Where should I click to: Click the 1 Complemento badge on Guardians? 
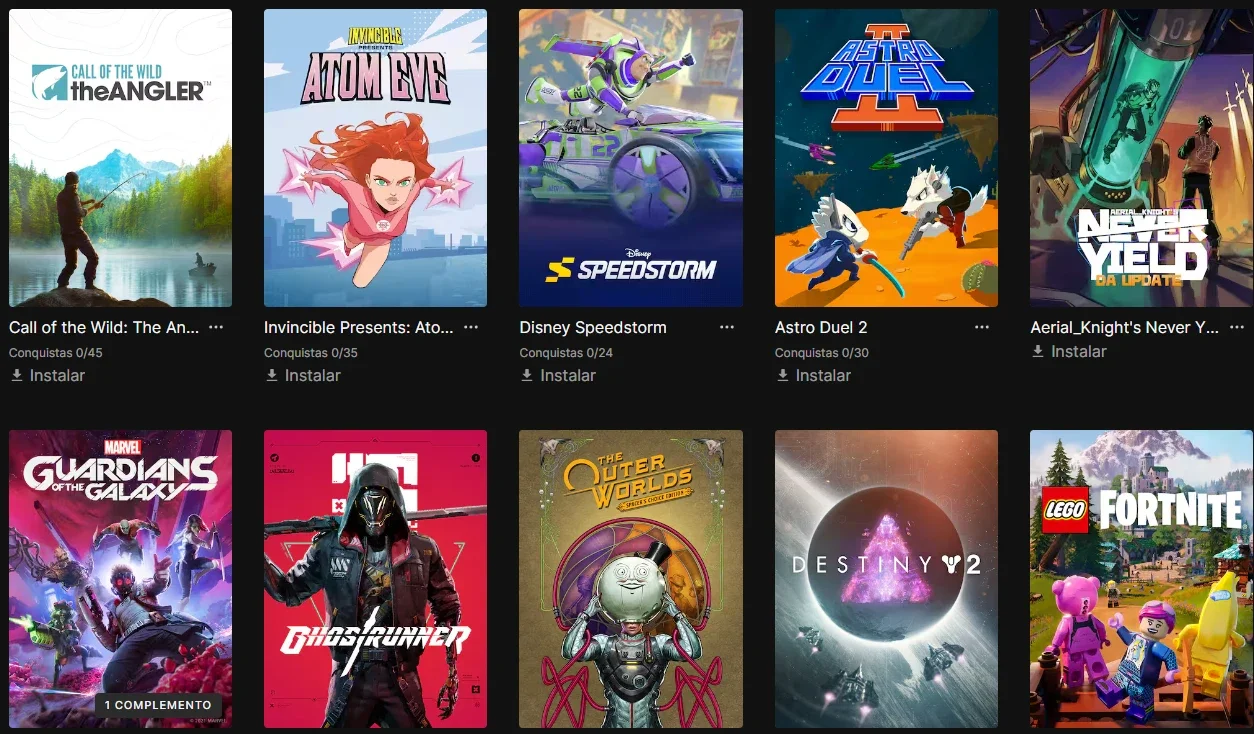tap(158, 705)
